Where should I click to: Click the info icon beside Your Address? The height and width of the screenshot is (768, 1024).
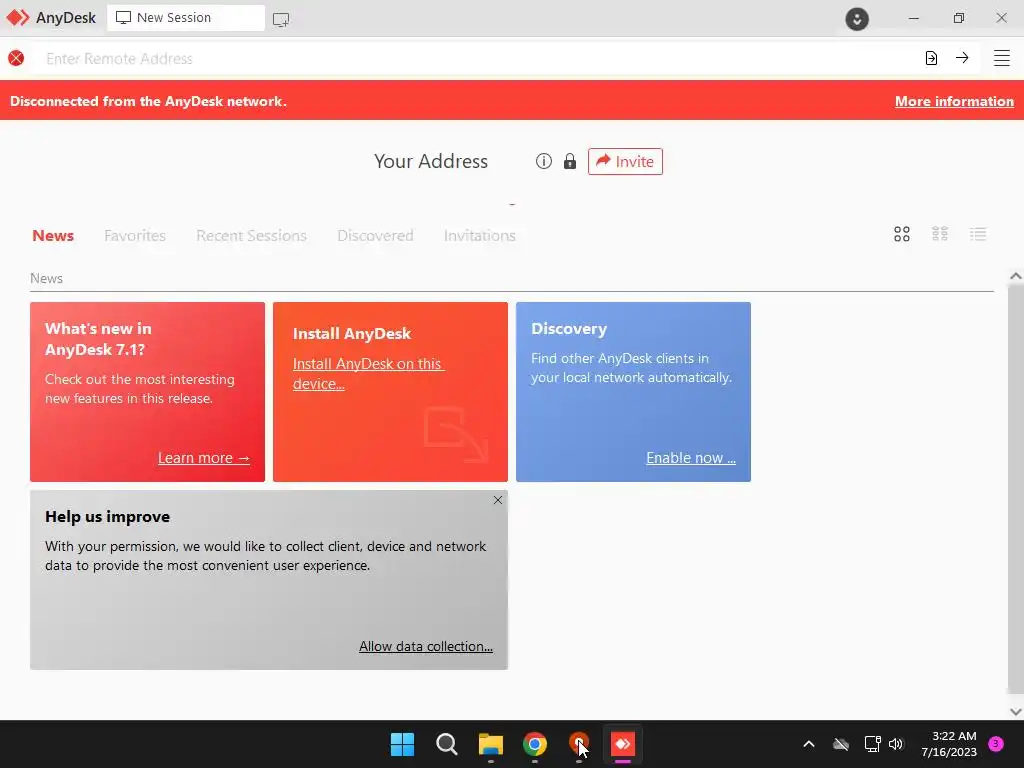pyautogui.click(x=543, y=161)
